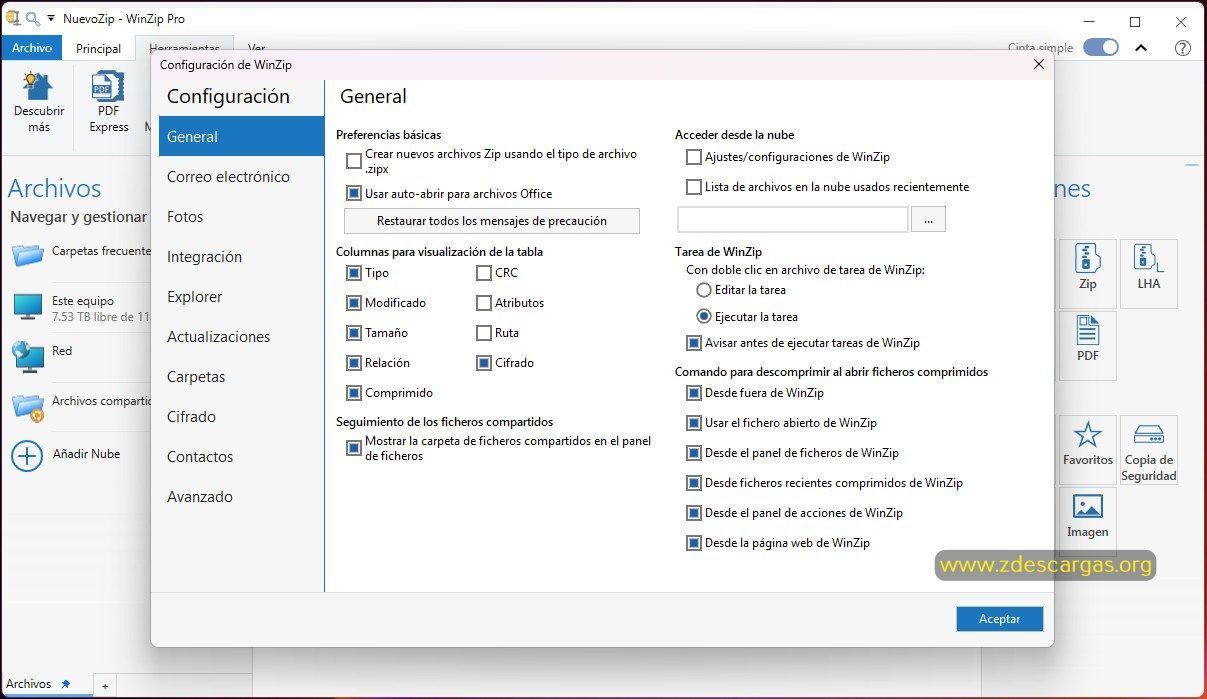Click the Añadir Nube plus icon
1207x699 pixels.
click(x=27, y=455)
